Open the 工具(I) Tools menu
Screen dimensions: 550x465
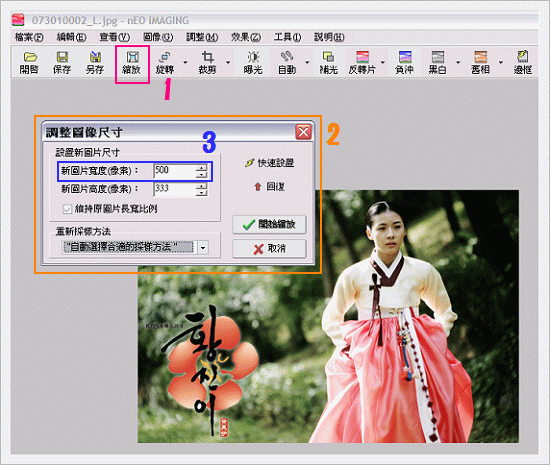288,37
